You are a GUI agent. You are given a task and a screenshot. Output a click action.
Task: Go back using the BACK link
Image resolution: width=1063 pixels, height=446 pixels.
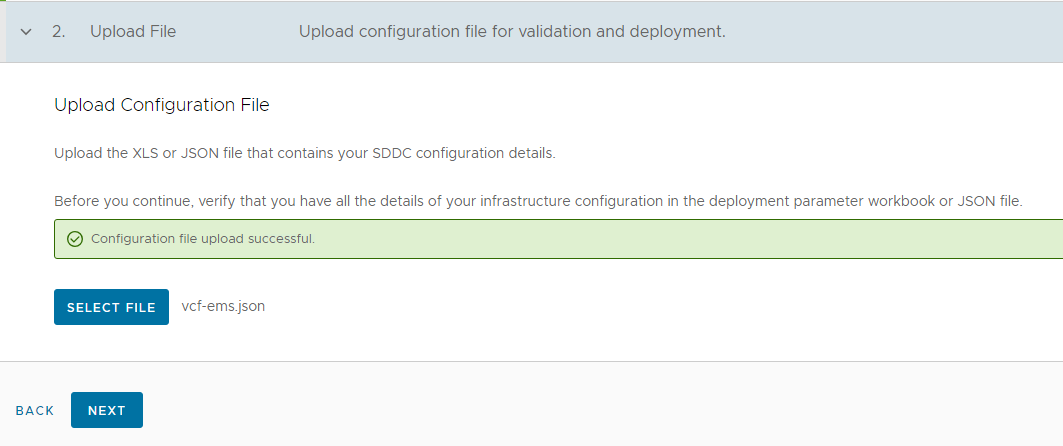(x=35, y=411)
